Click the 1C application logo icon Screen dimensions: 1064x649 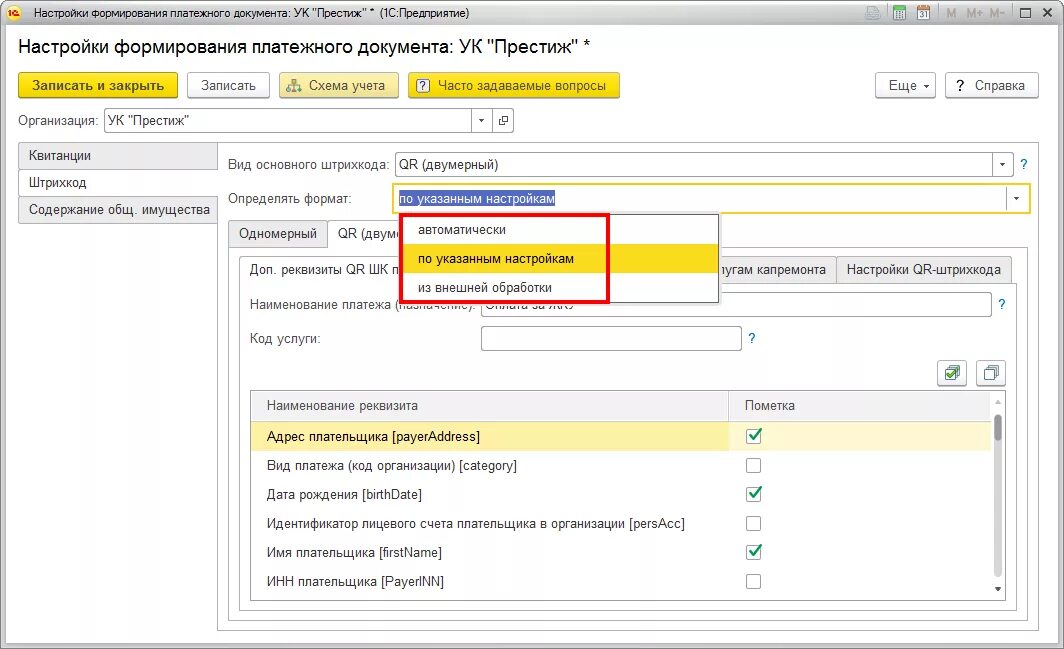pos(14,13)
